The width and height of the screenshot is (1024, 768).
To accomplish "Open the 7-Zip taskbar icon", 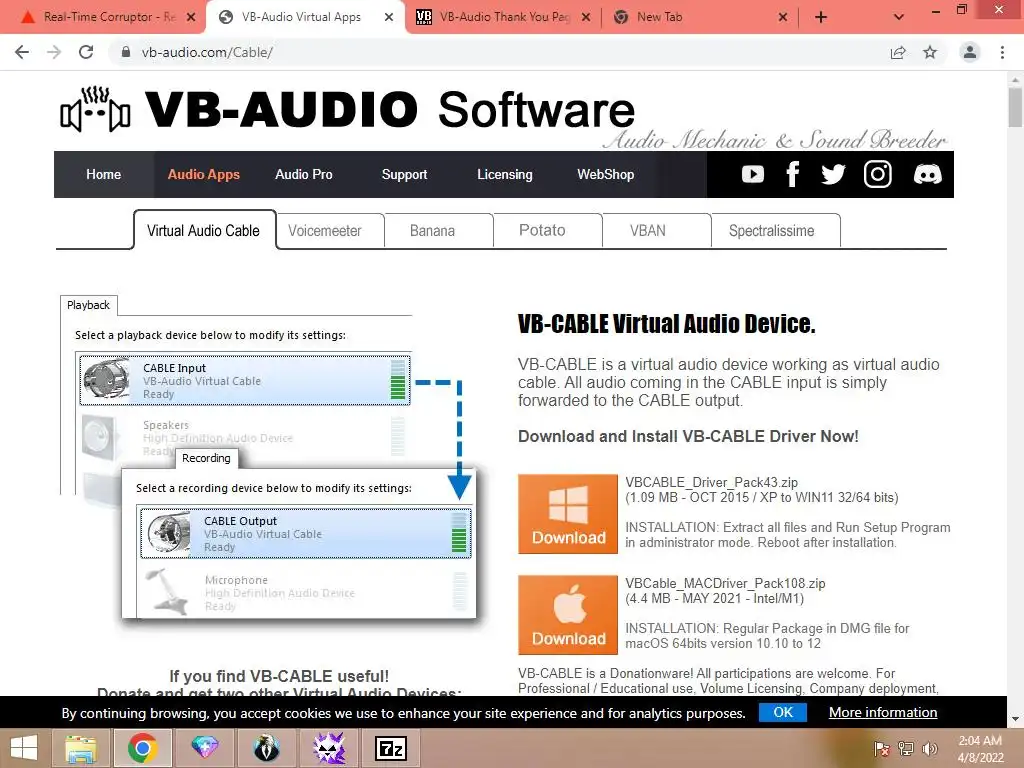I will [391, 748].
